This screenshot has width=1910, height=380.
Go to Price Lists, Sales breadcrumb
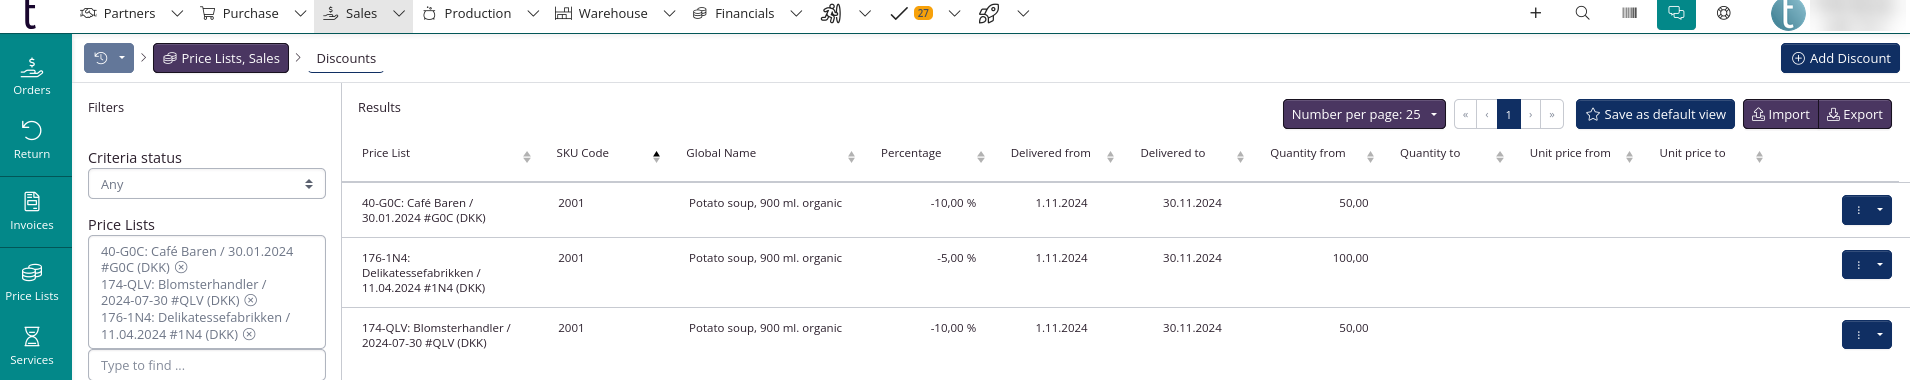tap(221, 58)
